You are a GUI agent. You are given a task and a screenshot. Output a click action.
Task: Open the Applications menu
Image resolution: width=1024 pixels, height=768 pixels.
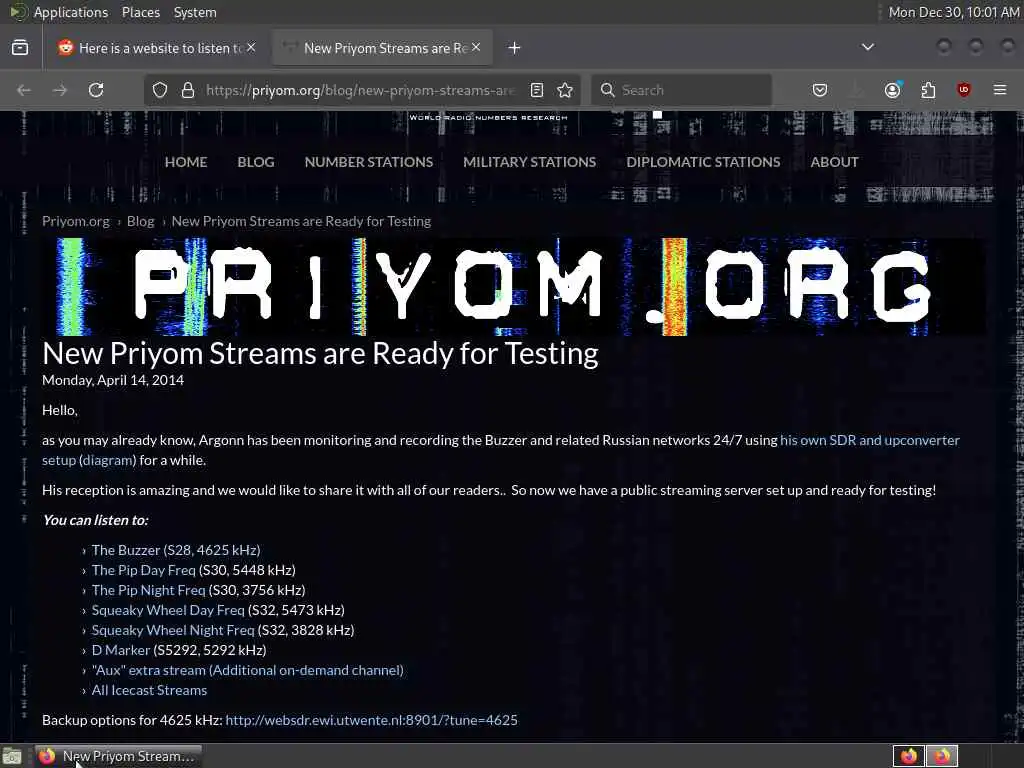pos(71,12)
